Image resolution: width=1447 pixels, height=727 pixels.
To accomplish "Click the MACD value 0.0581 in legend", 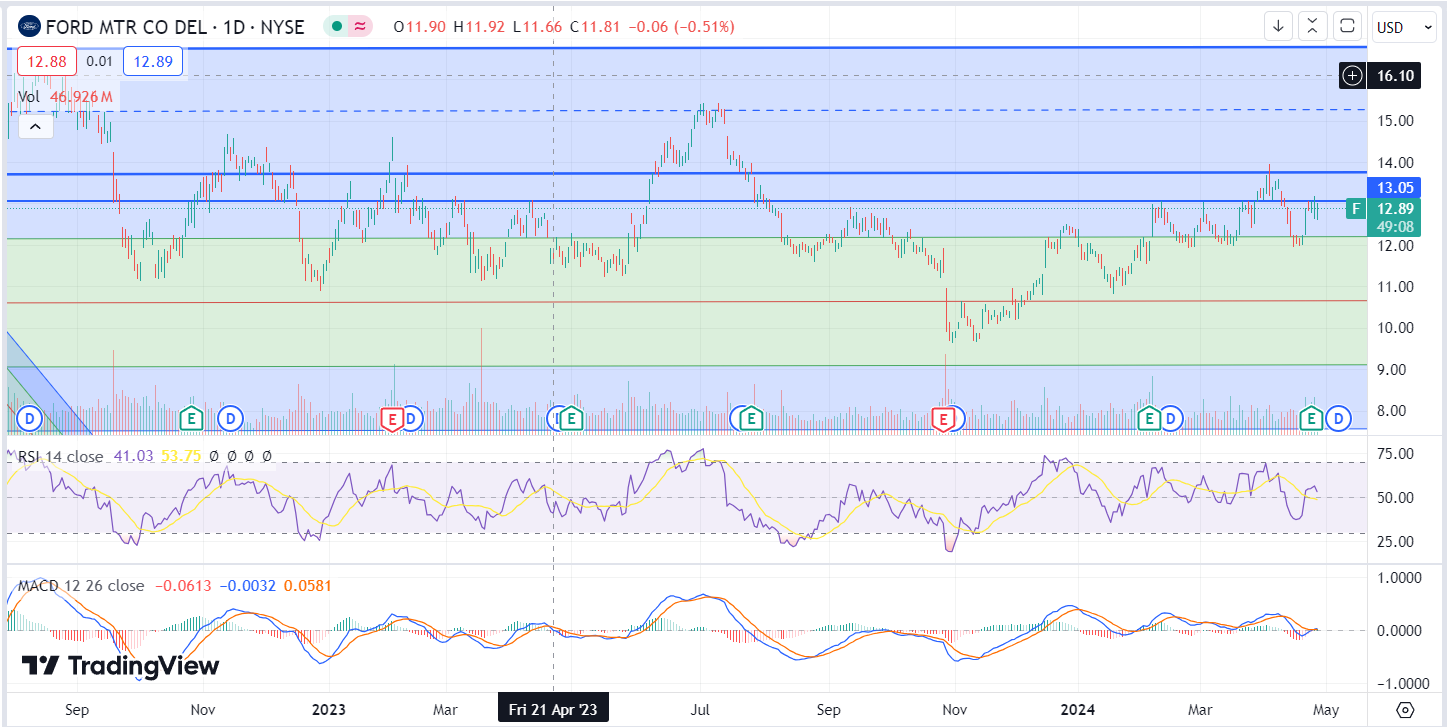I will [308, 586].
